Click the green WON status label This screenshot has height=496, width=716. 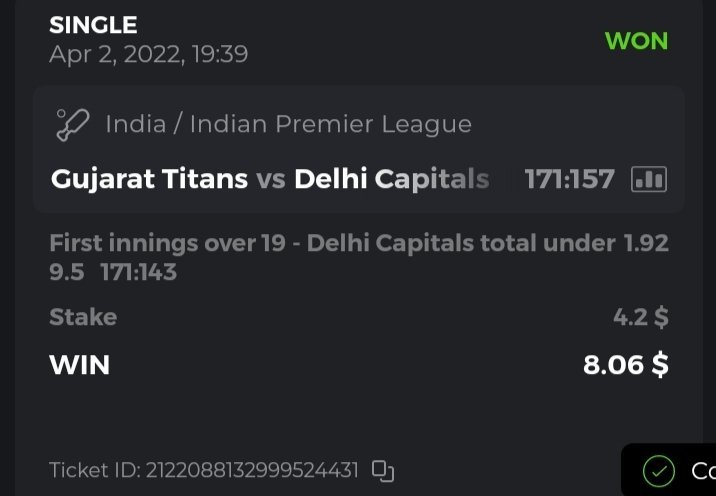click(636, 41)
